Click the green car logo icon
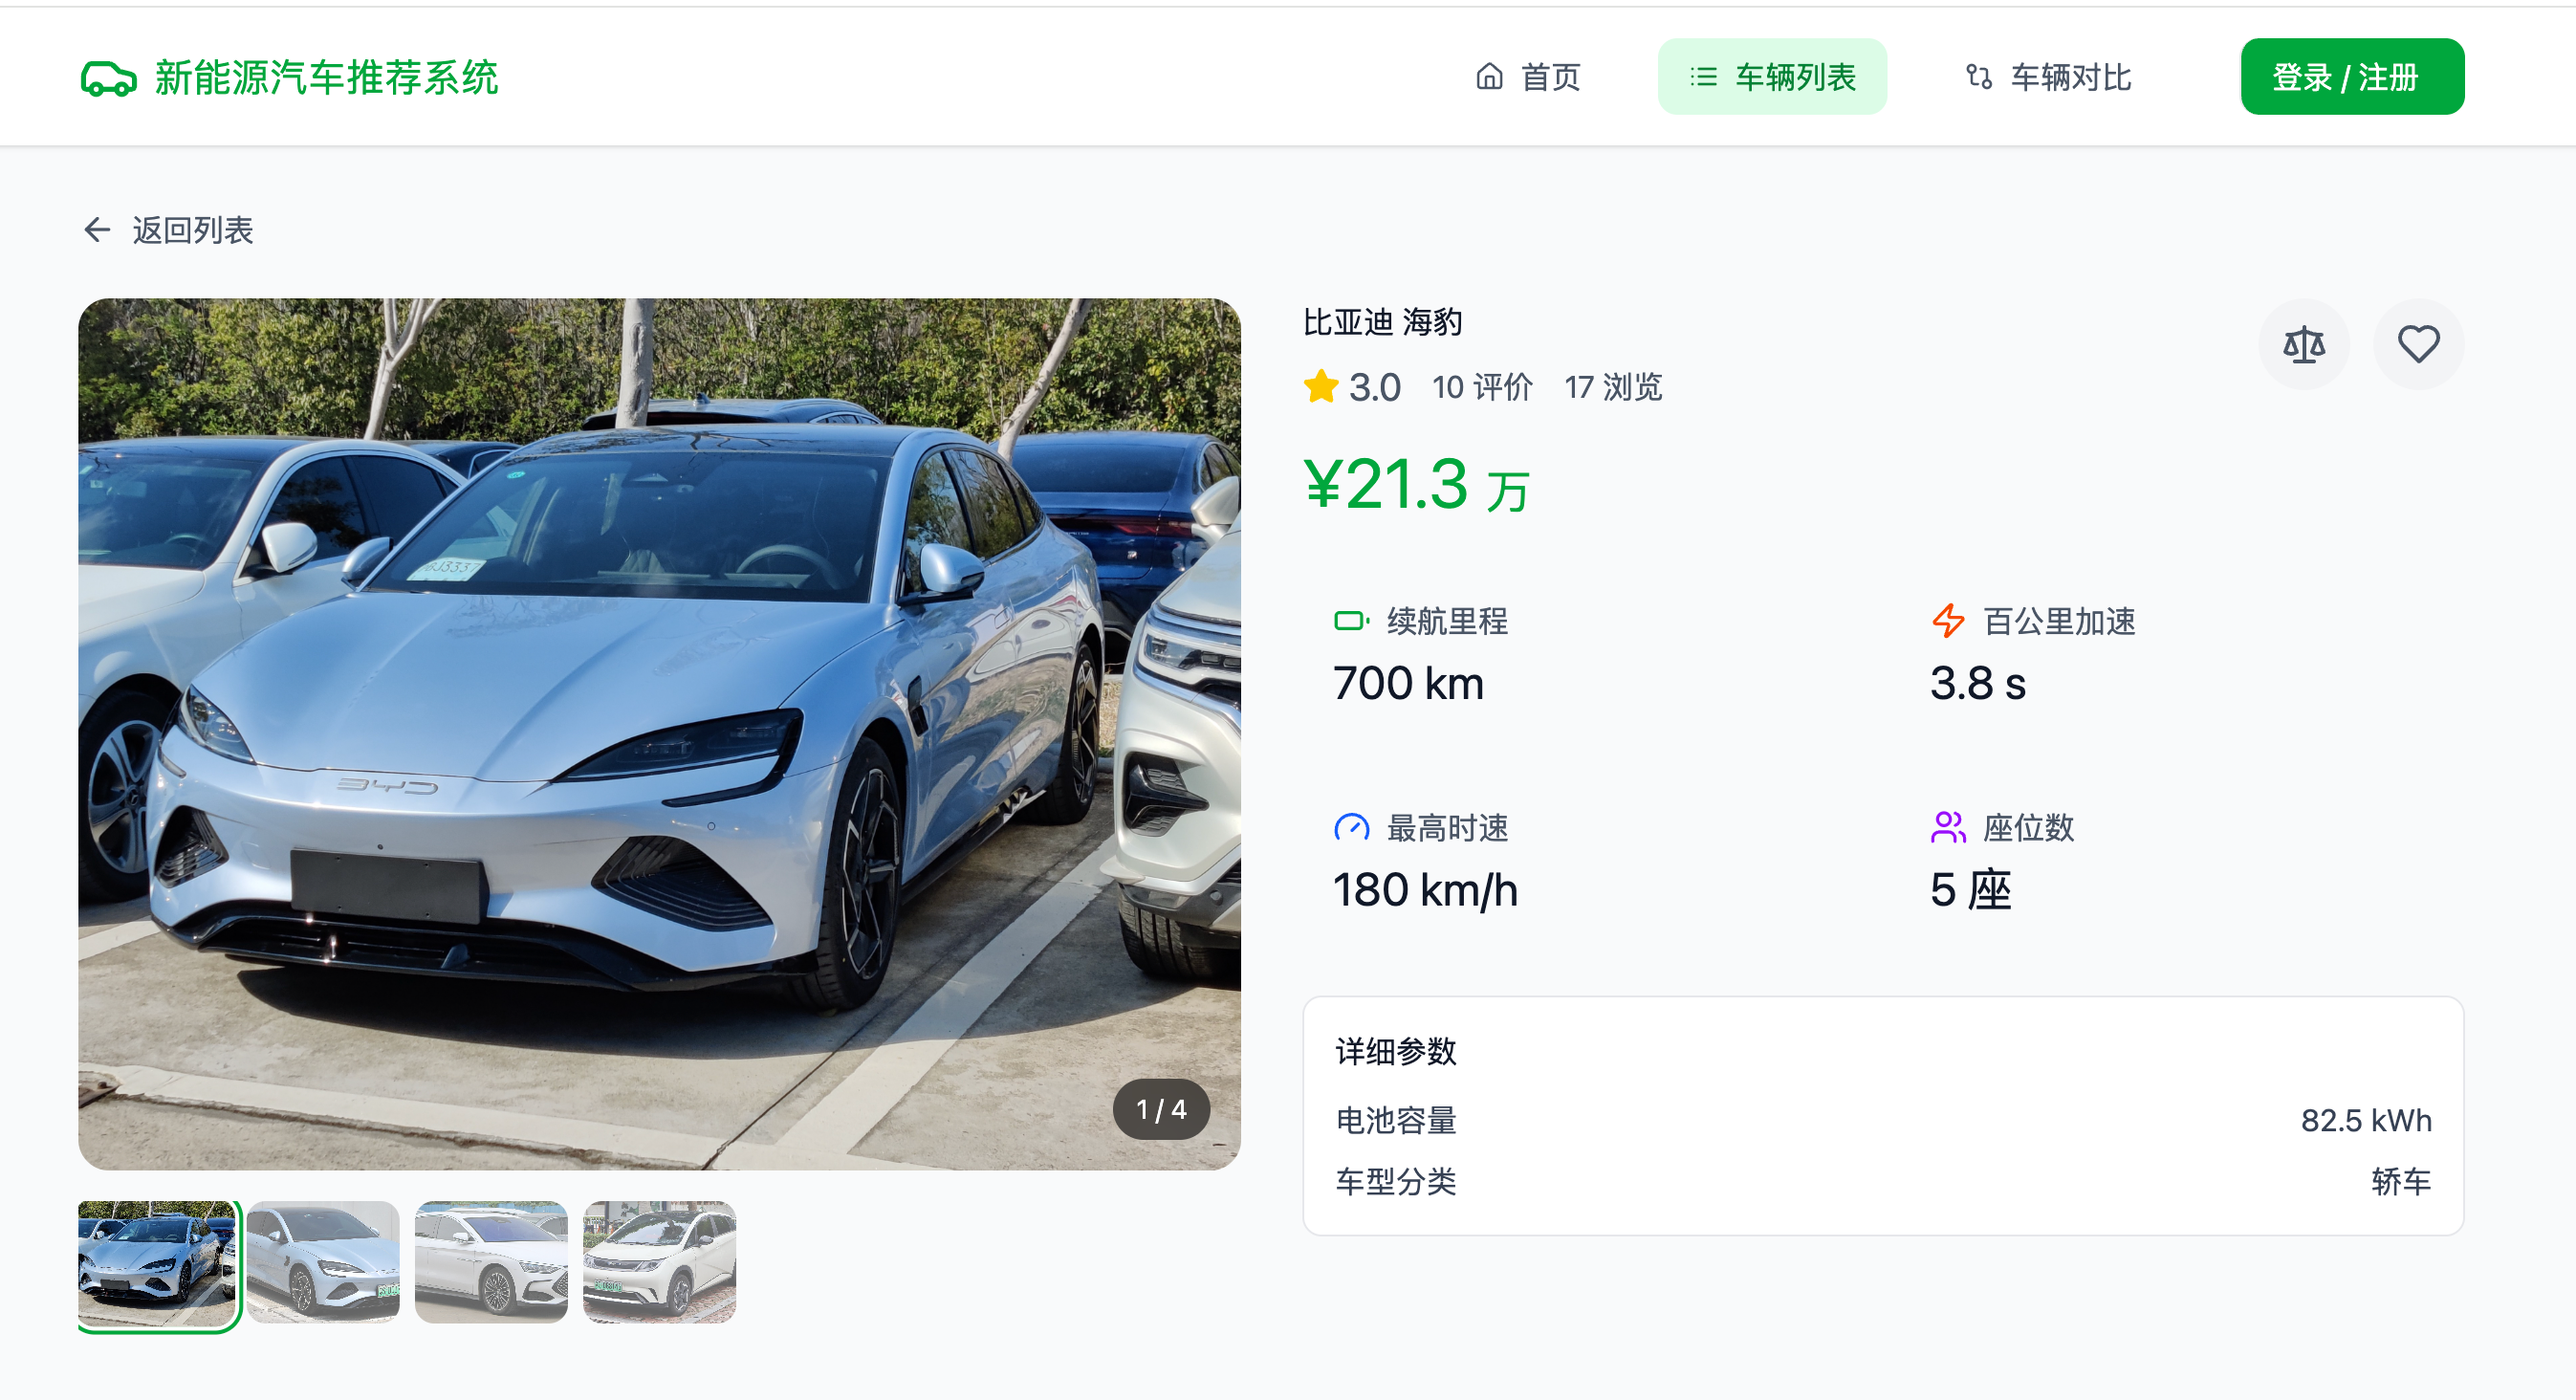This screenshot has width=2576, height=1400. tap(108, 78)
